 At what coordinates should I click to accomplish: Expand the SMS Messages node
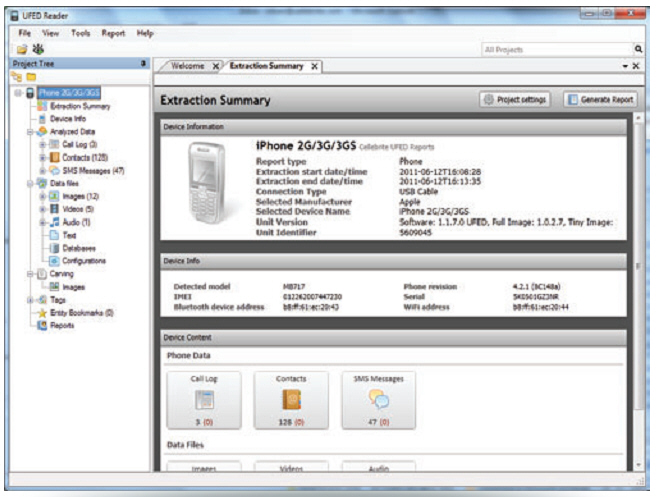coord(43,171)
